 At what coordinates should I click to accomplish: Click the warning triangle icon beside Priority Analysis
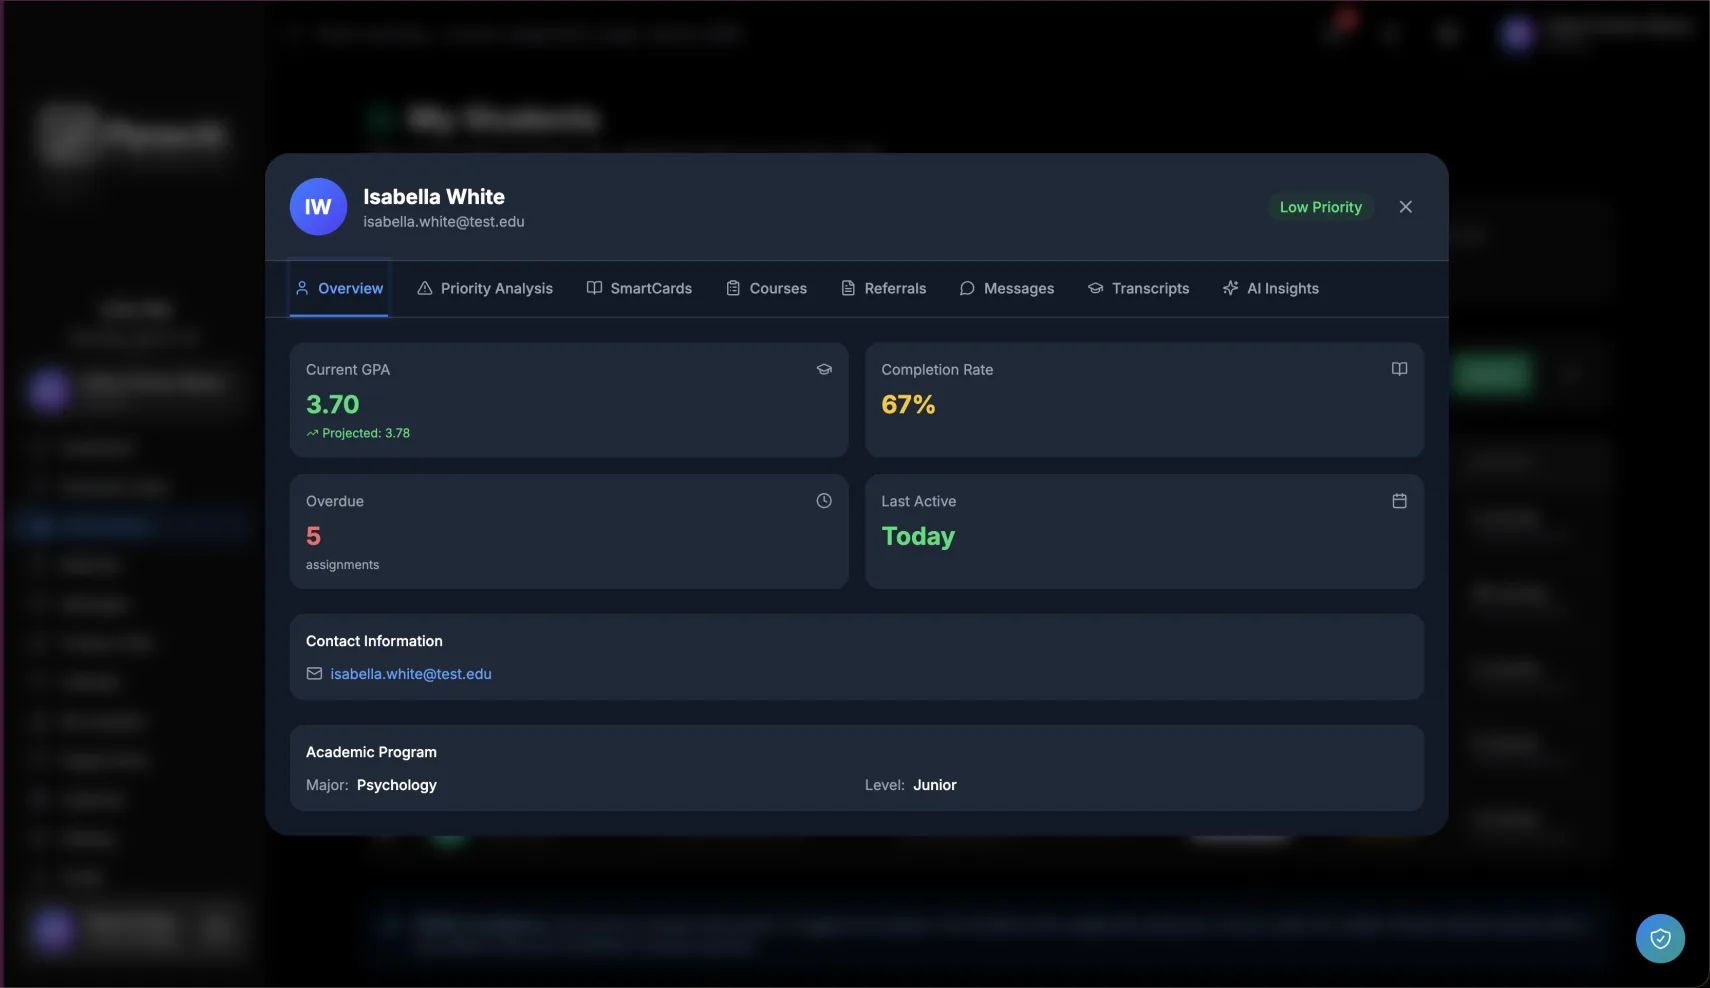425,288
